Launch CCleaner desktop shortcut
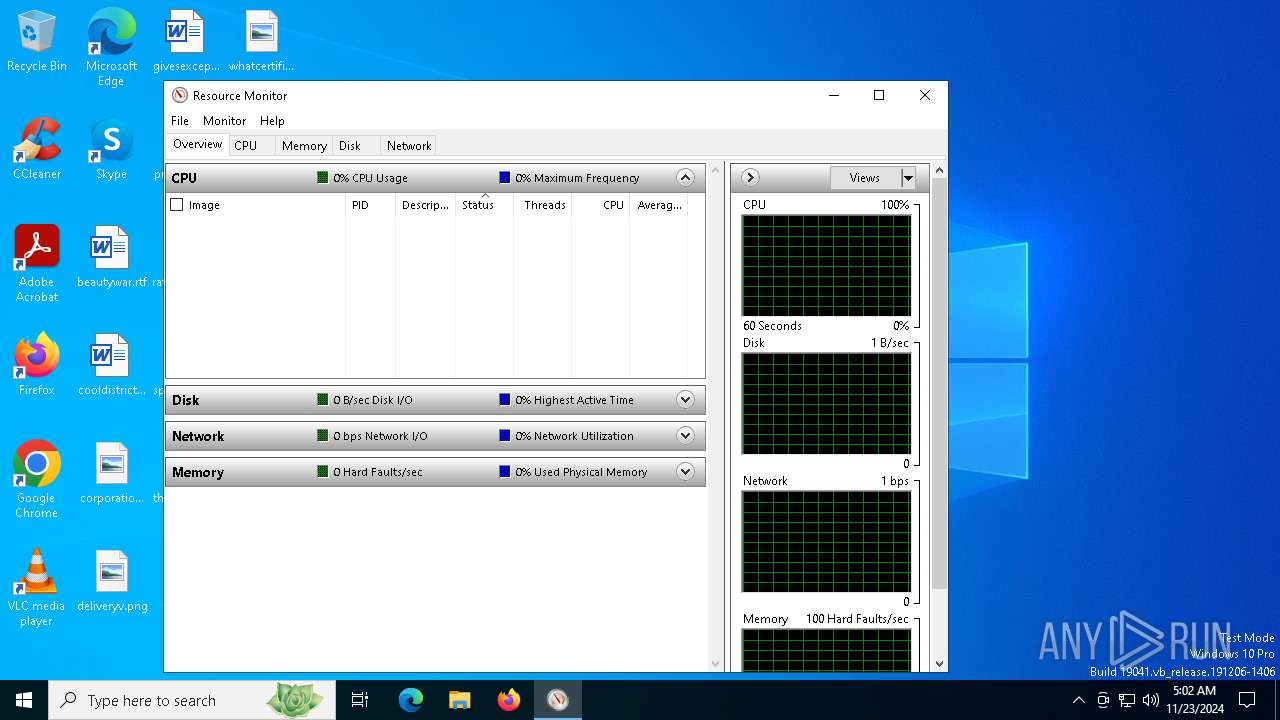Image resolution: width=1280 pixels, height=720 pixels. [37, 149]
